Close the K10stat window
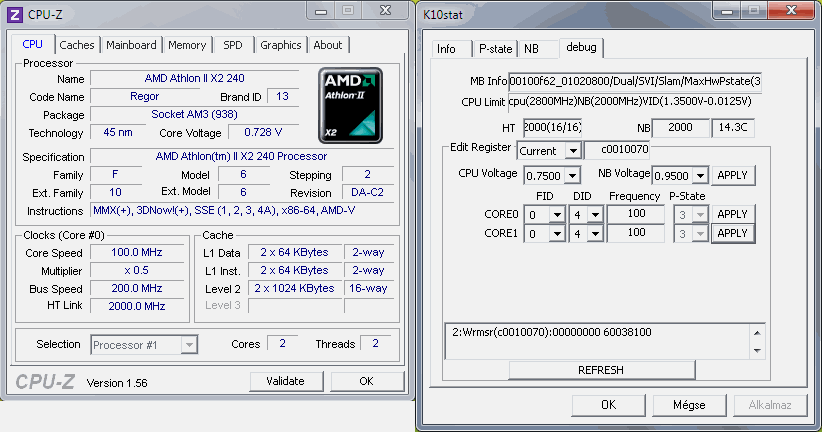822x432 pixels. (791, 10)
